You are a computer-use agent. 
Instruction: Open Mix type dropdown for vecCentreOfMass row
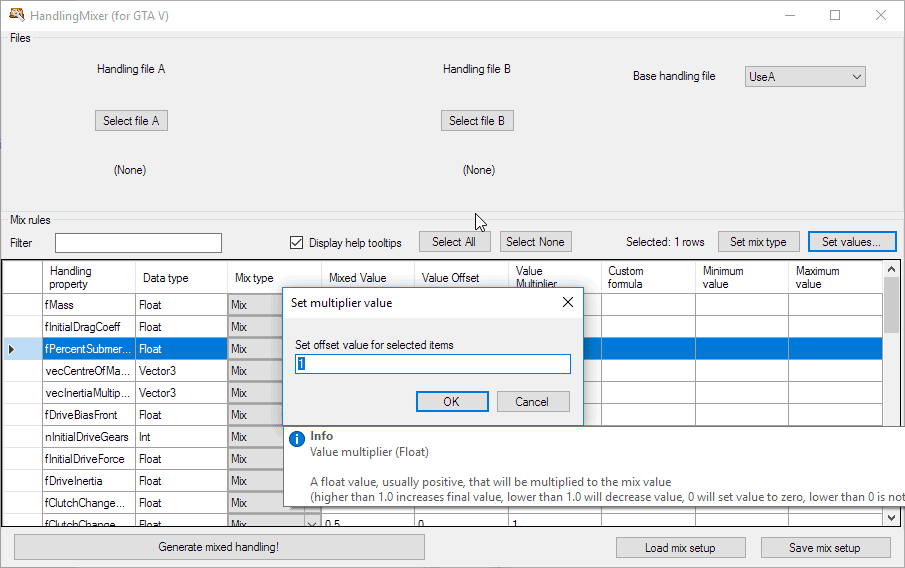[x=256, y=371]
